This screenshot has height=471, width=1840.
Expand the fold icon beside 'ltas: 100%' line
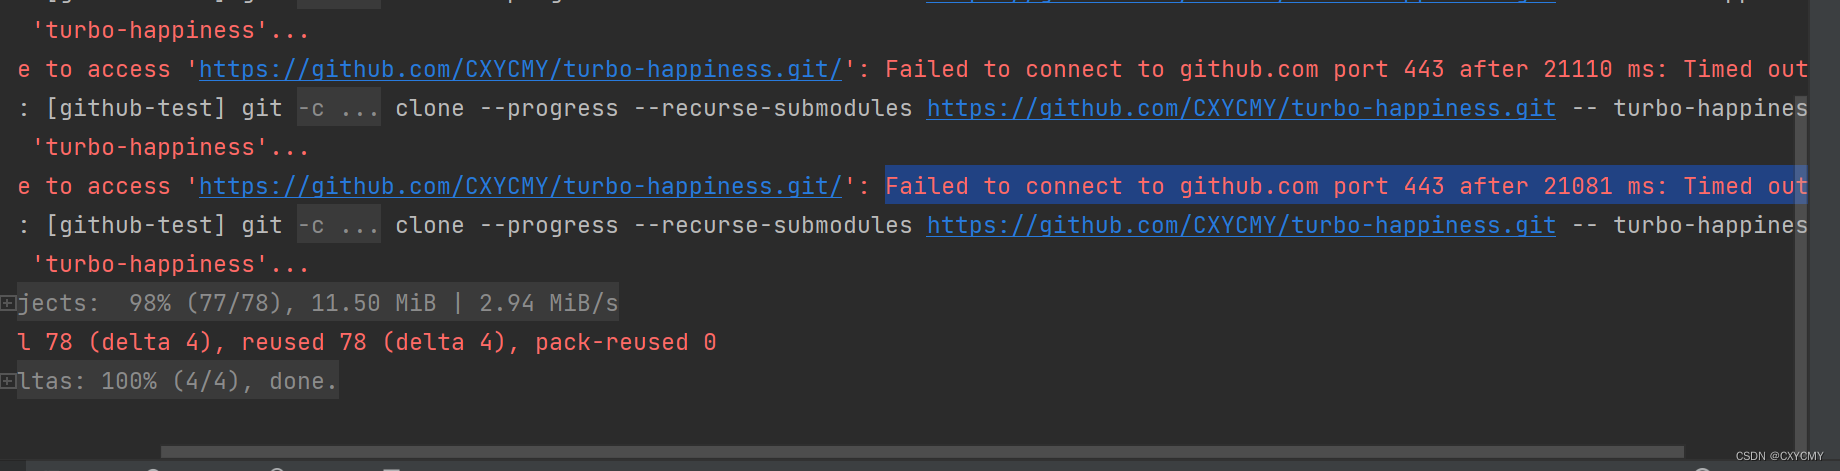click(8, 381)
